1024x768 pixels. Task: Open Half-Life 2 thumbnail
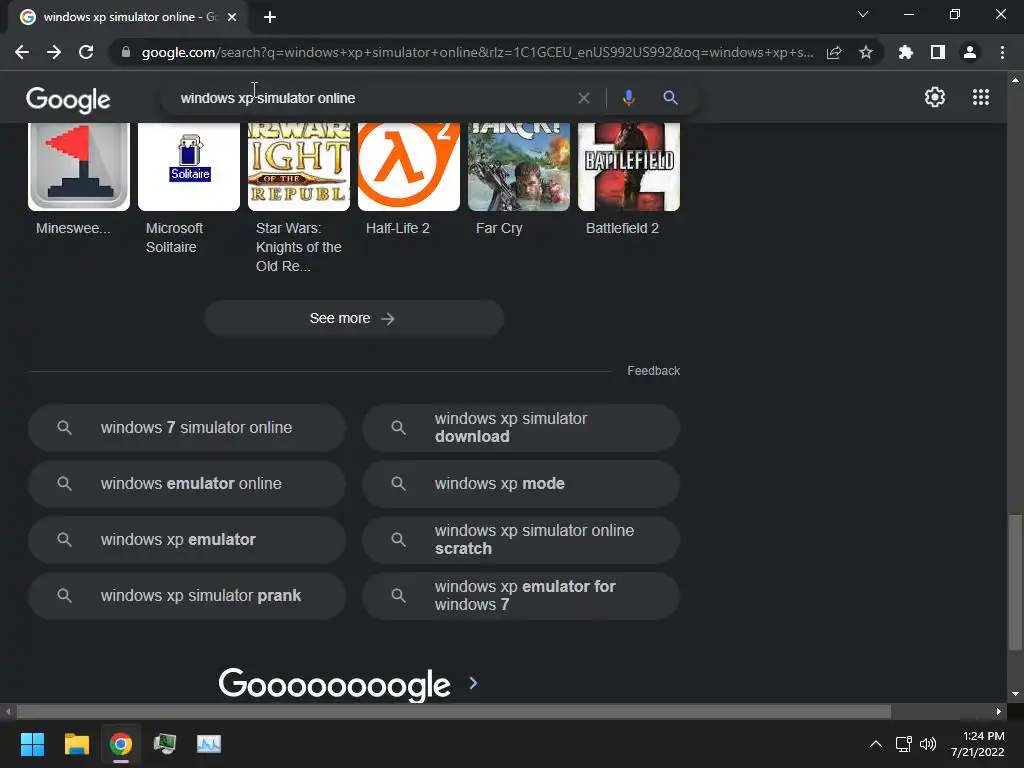409,167
